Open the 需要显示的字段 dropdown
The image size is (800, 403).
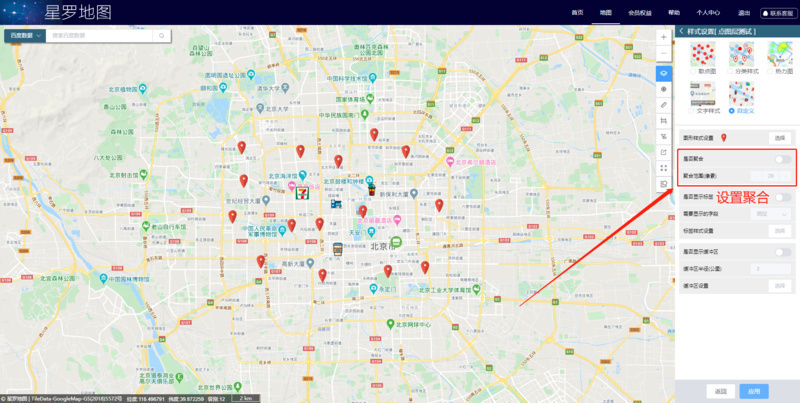pyautogui.click(x=770, y=214)
